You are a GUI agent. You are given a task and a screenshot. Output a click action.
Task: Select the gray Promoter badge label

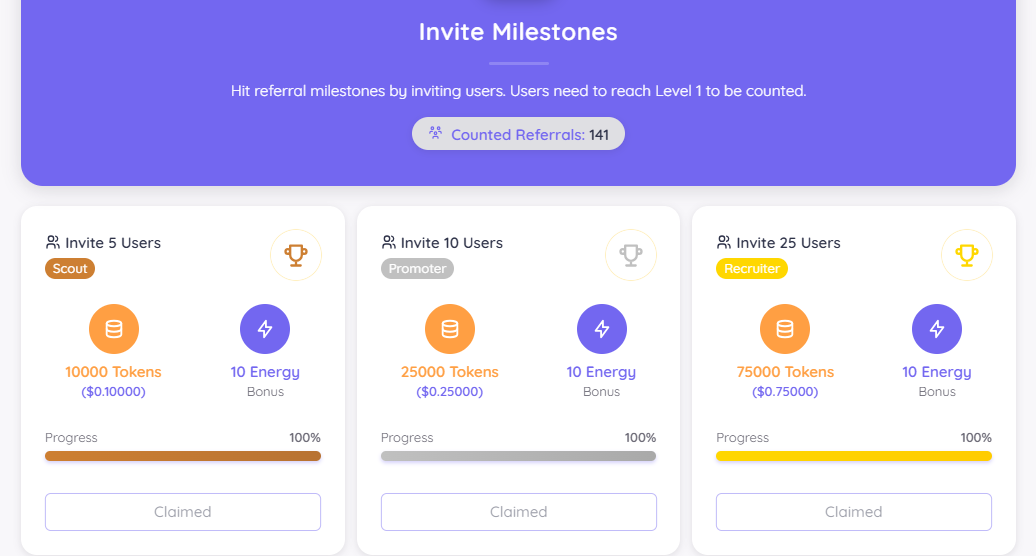(x=417, y=268)
